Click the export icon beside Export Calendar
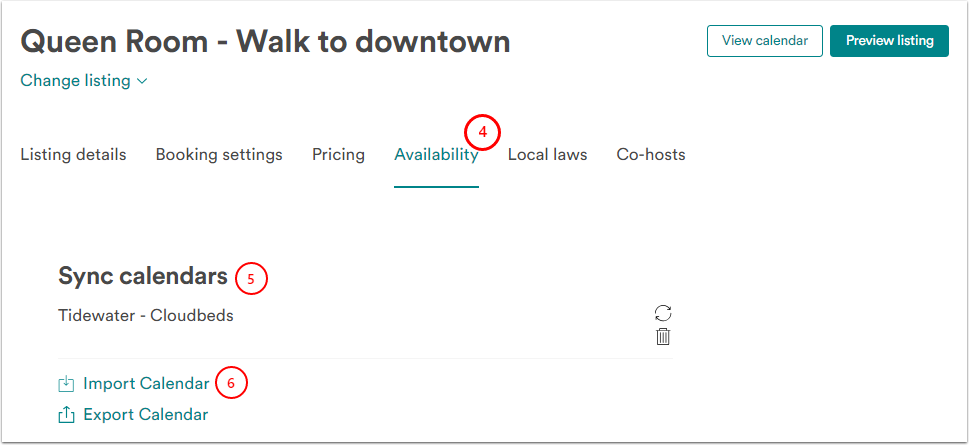This screenshot has width=969, height=445. click(x=67, y=415)
